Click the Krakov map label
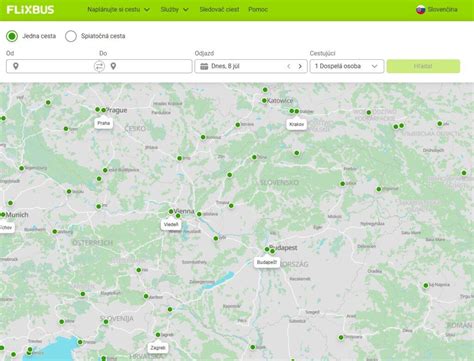Viewport: 474px width, 361px height. coord(296,124)
